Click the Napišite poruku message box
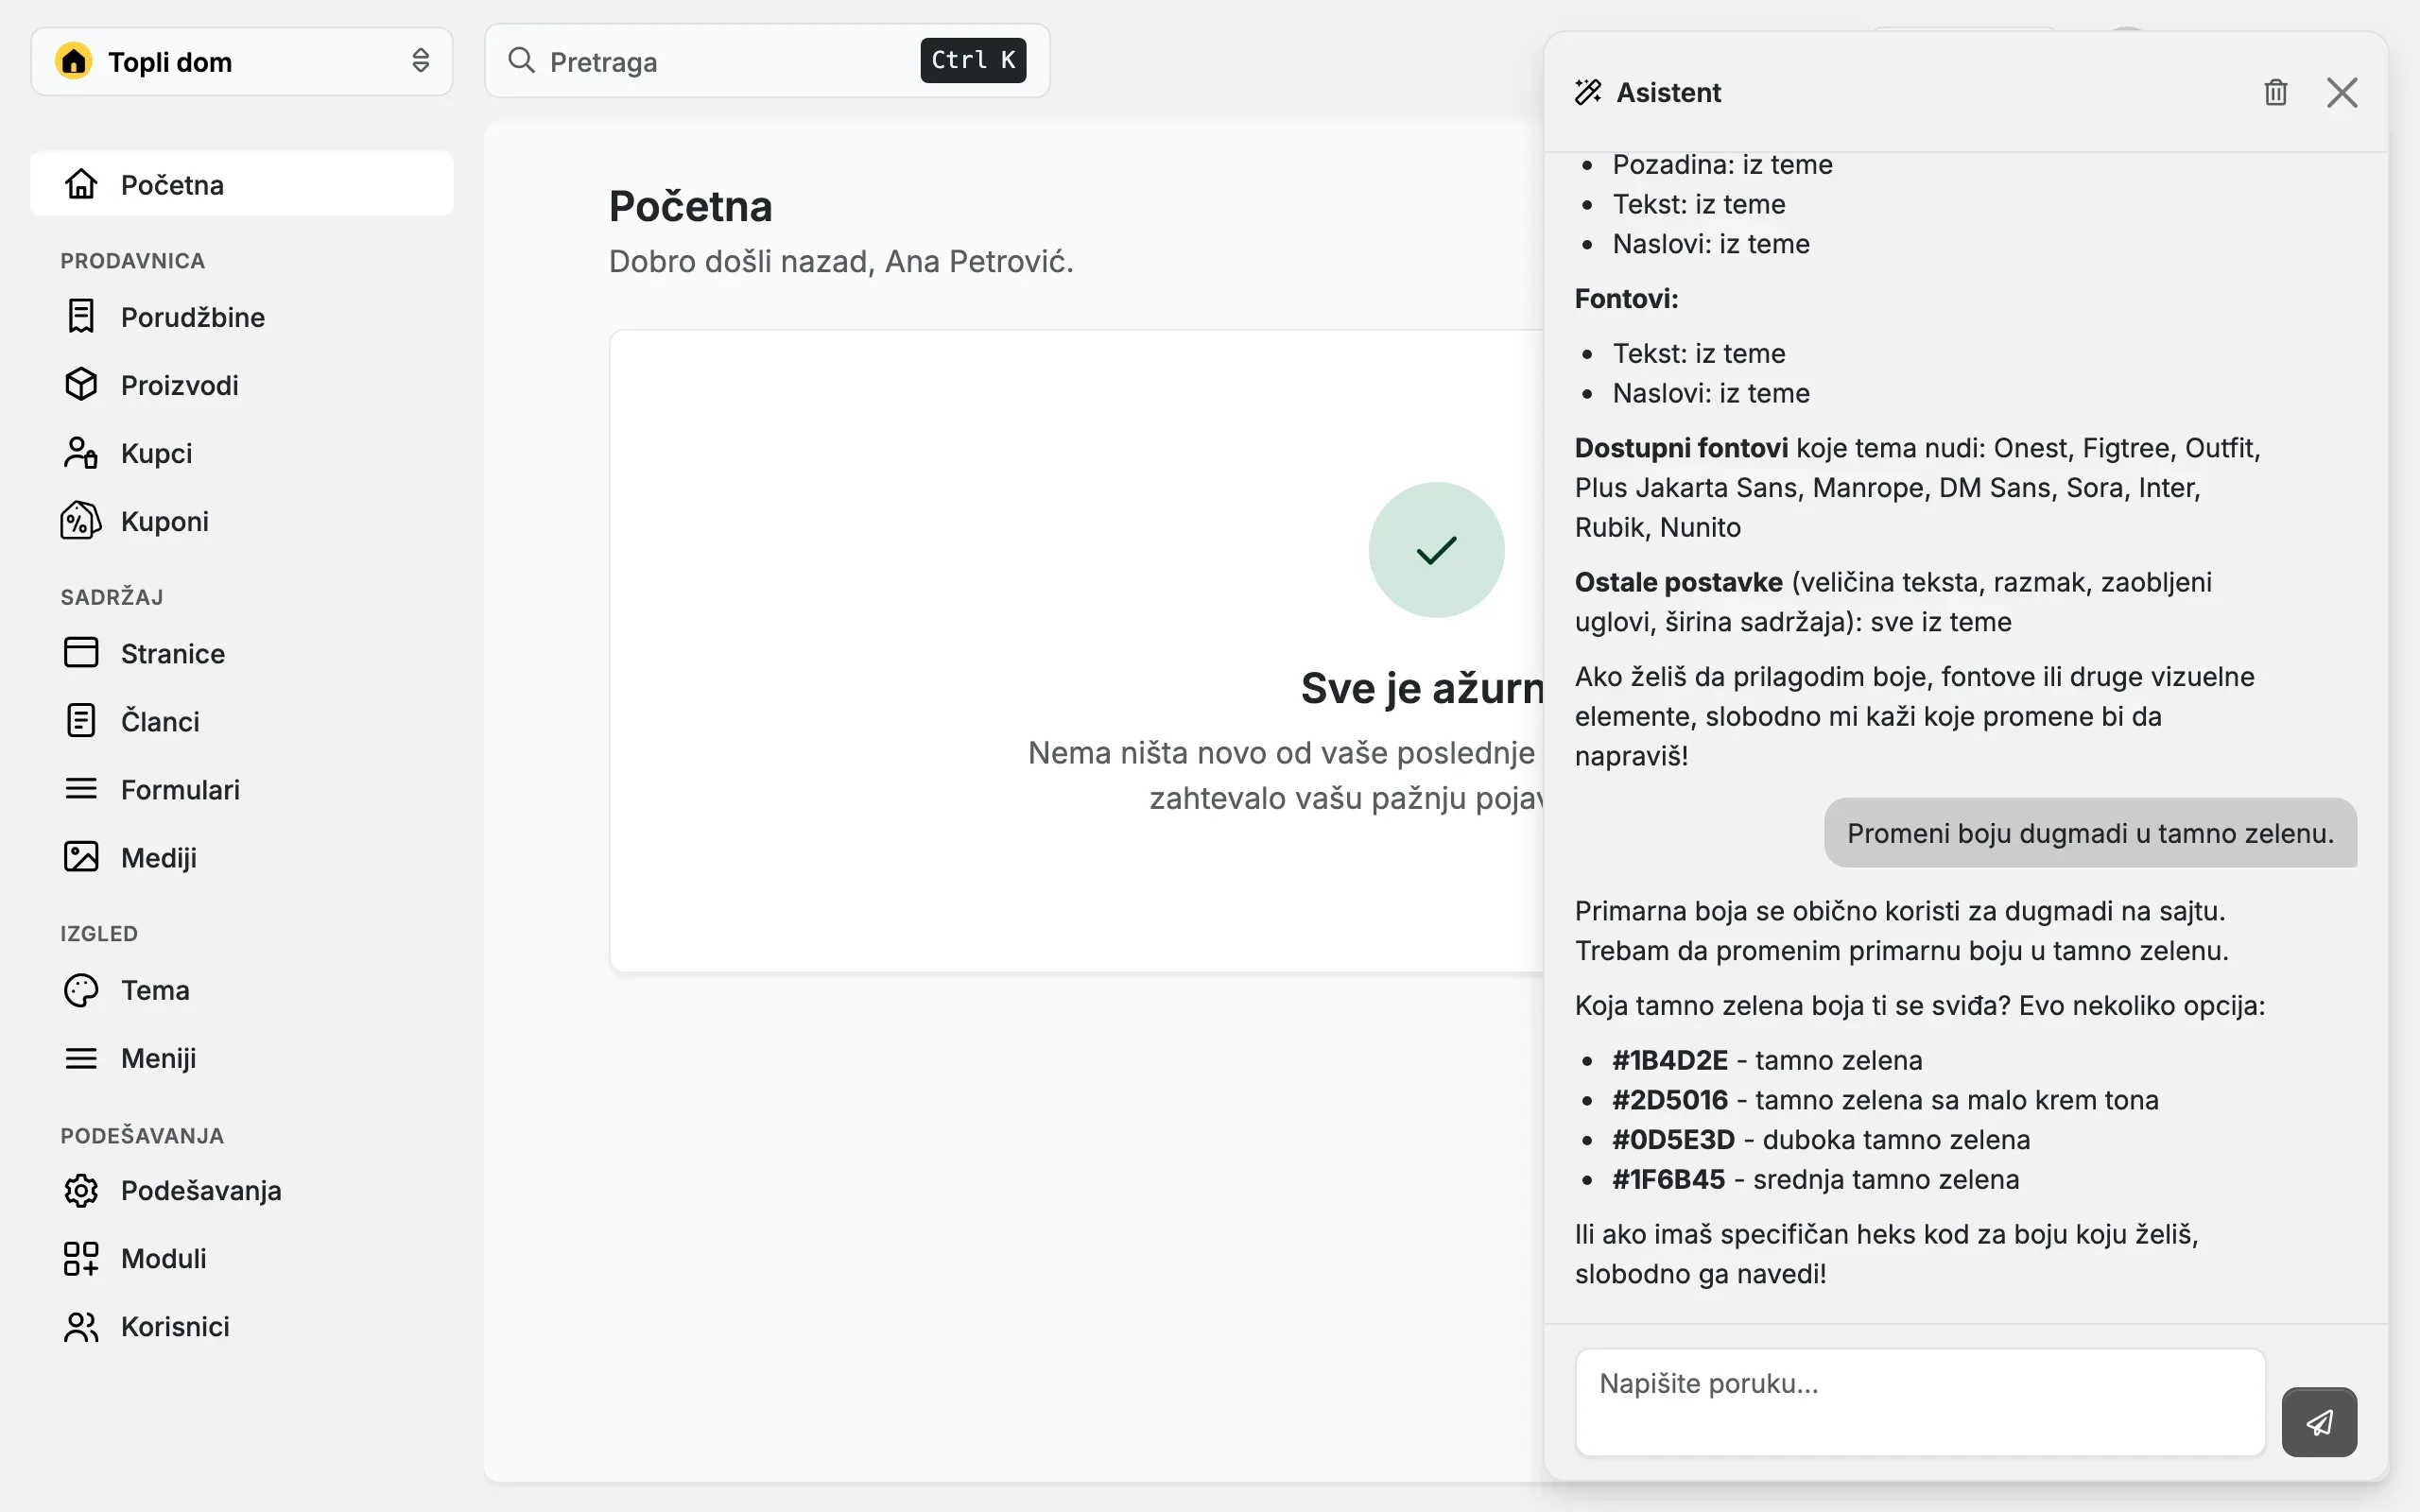2420x1512 pixels. (1920, 1402)
